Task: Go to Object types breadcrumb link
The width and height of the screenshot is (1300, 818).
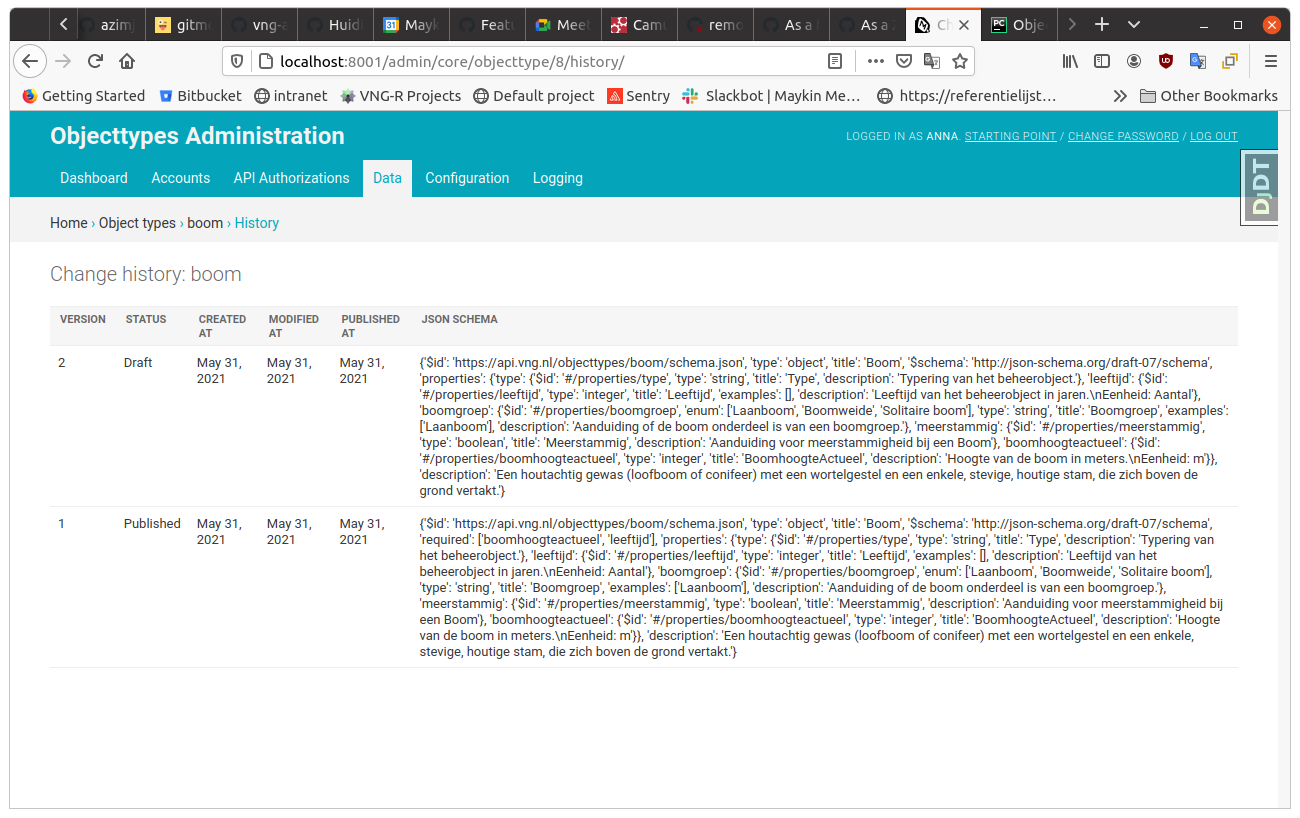Action: point(137,223)
